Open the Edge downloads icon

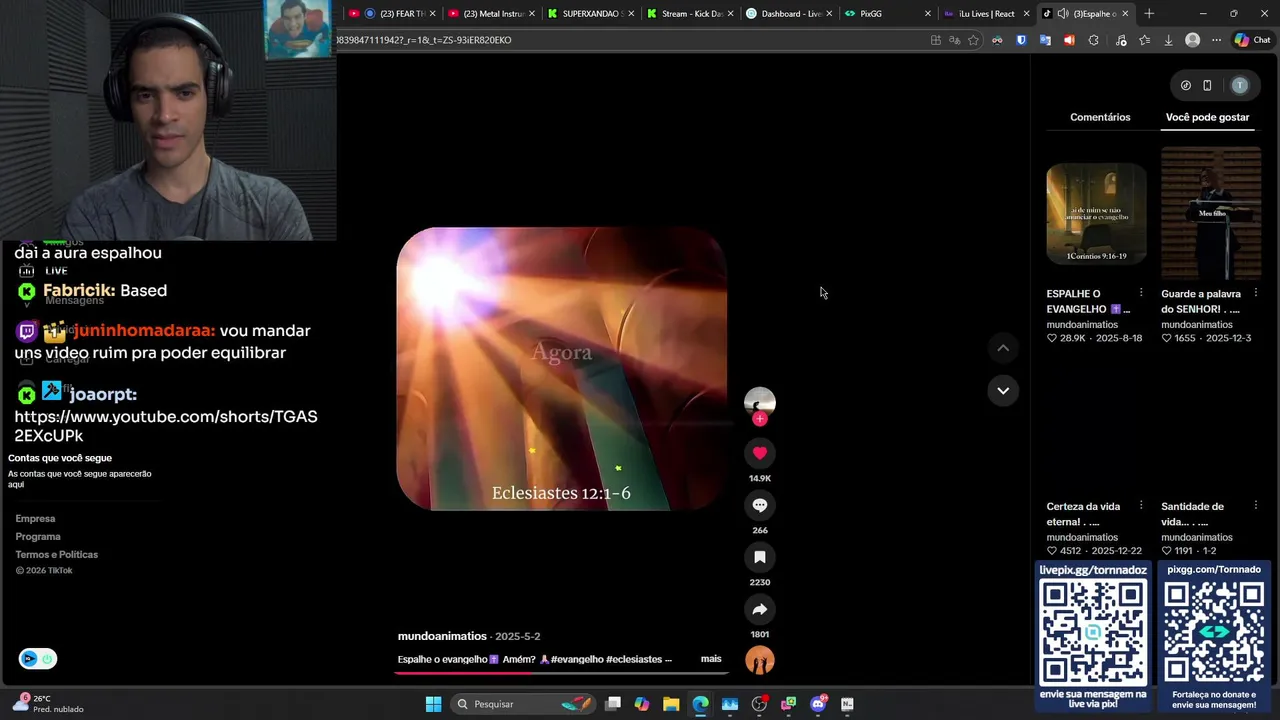pyautogui.click(x=1168, y=40)
